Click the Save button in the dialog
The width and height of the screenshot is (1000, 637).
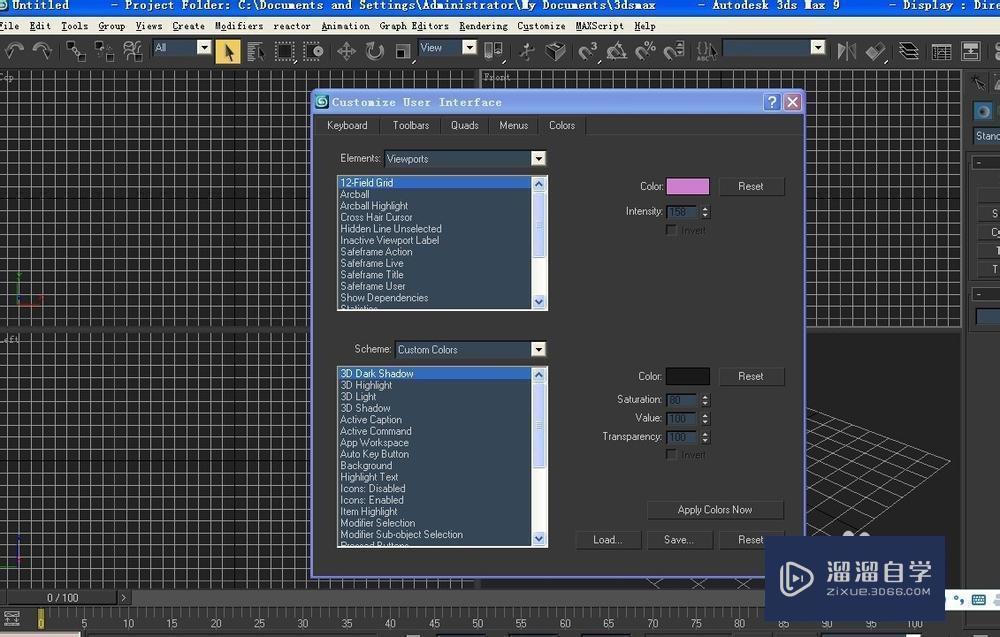679,539
